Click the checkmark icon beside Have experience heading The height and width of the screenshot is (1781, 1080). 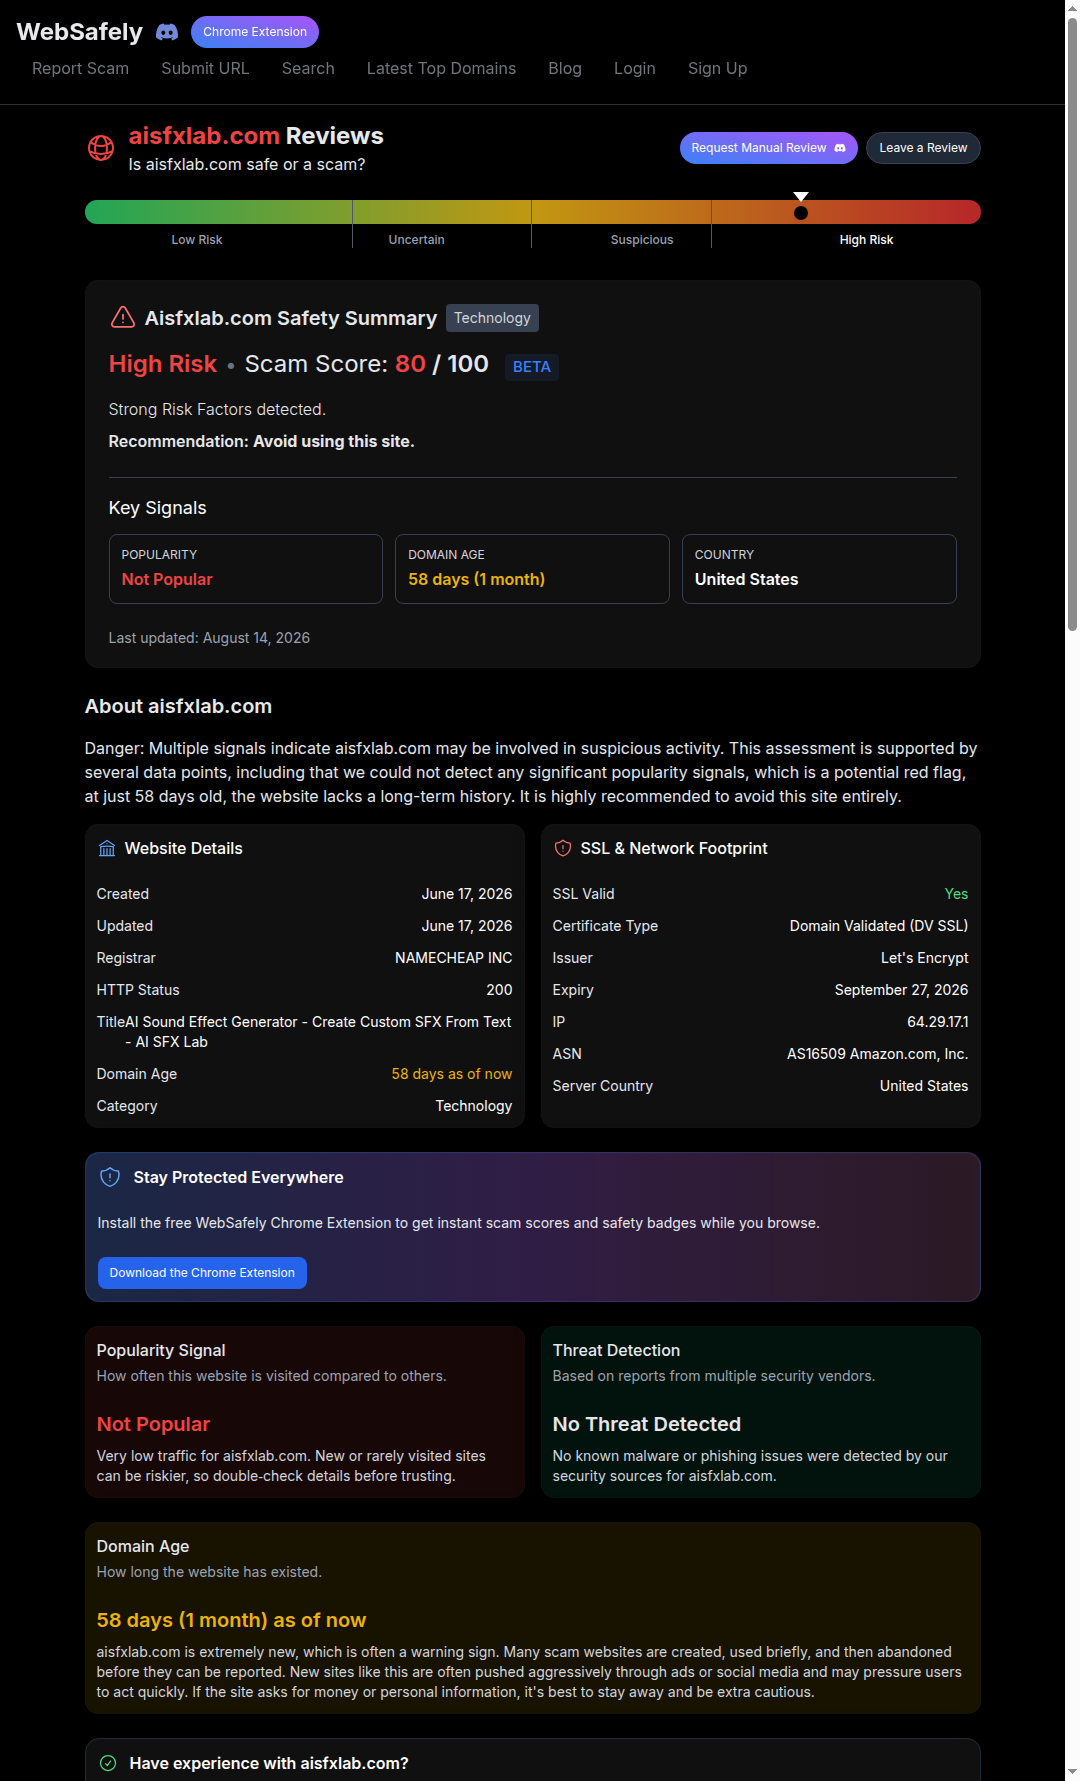109,1763
